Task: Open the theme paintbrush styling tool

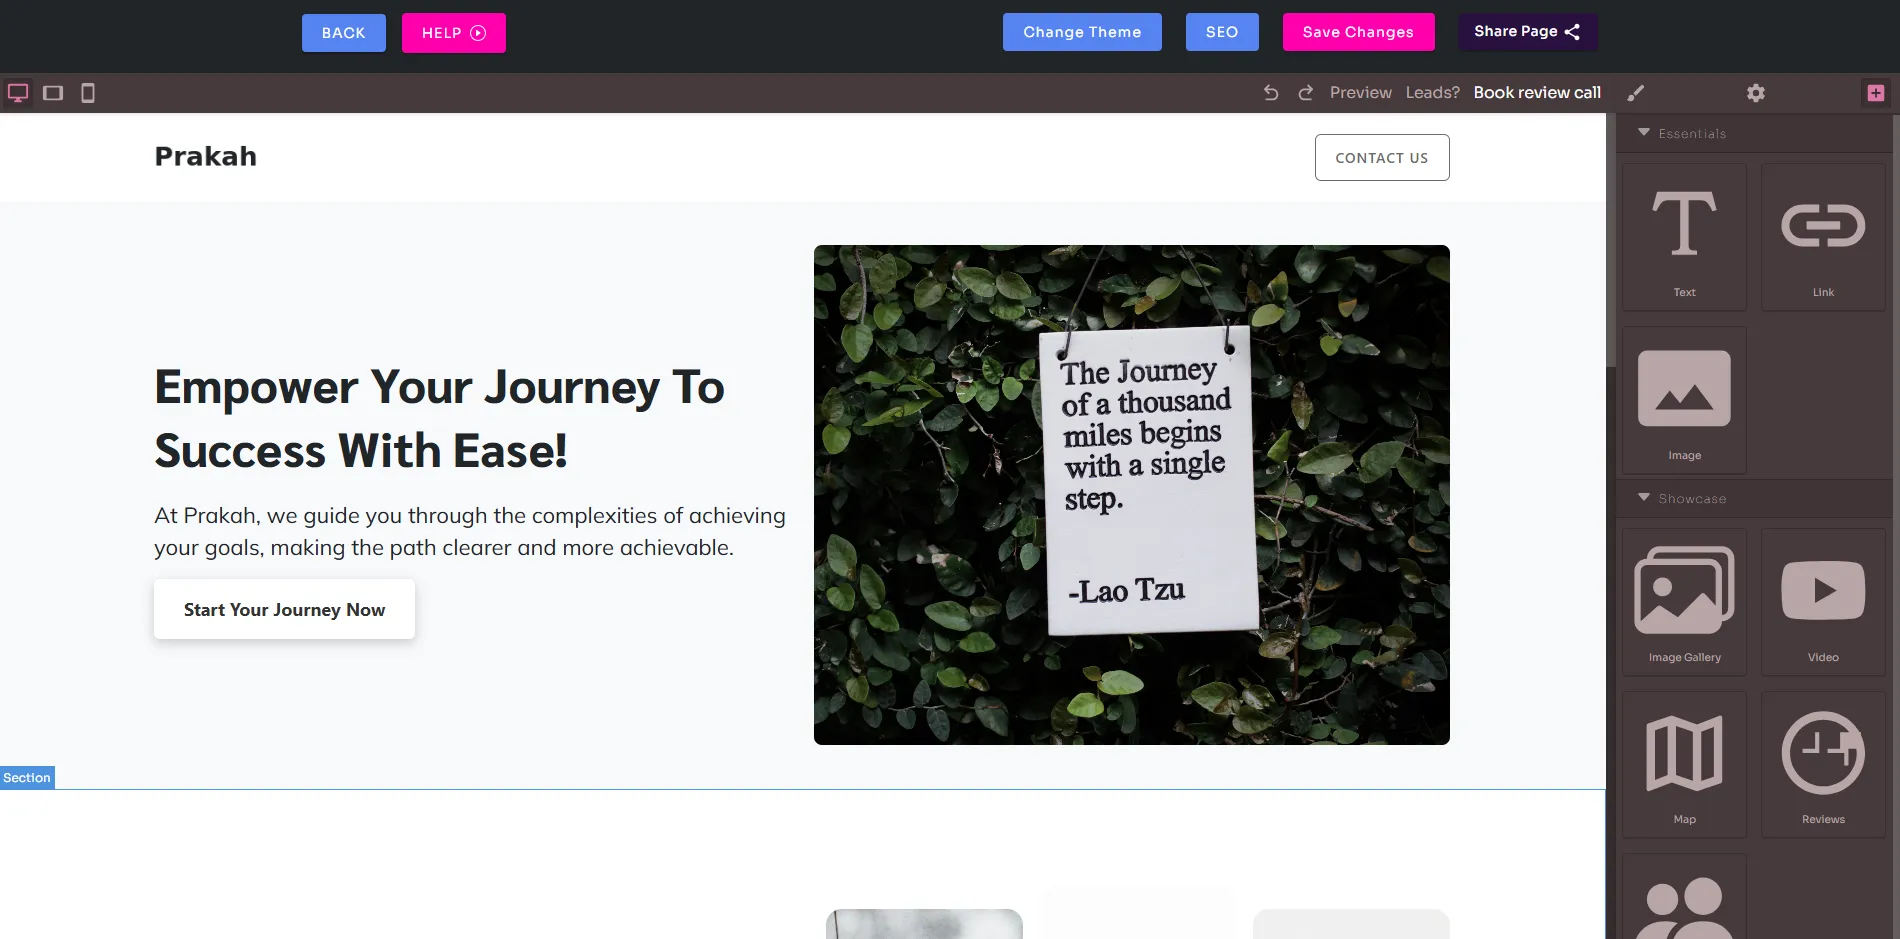Action: 1636,92
